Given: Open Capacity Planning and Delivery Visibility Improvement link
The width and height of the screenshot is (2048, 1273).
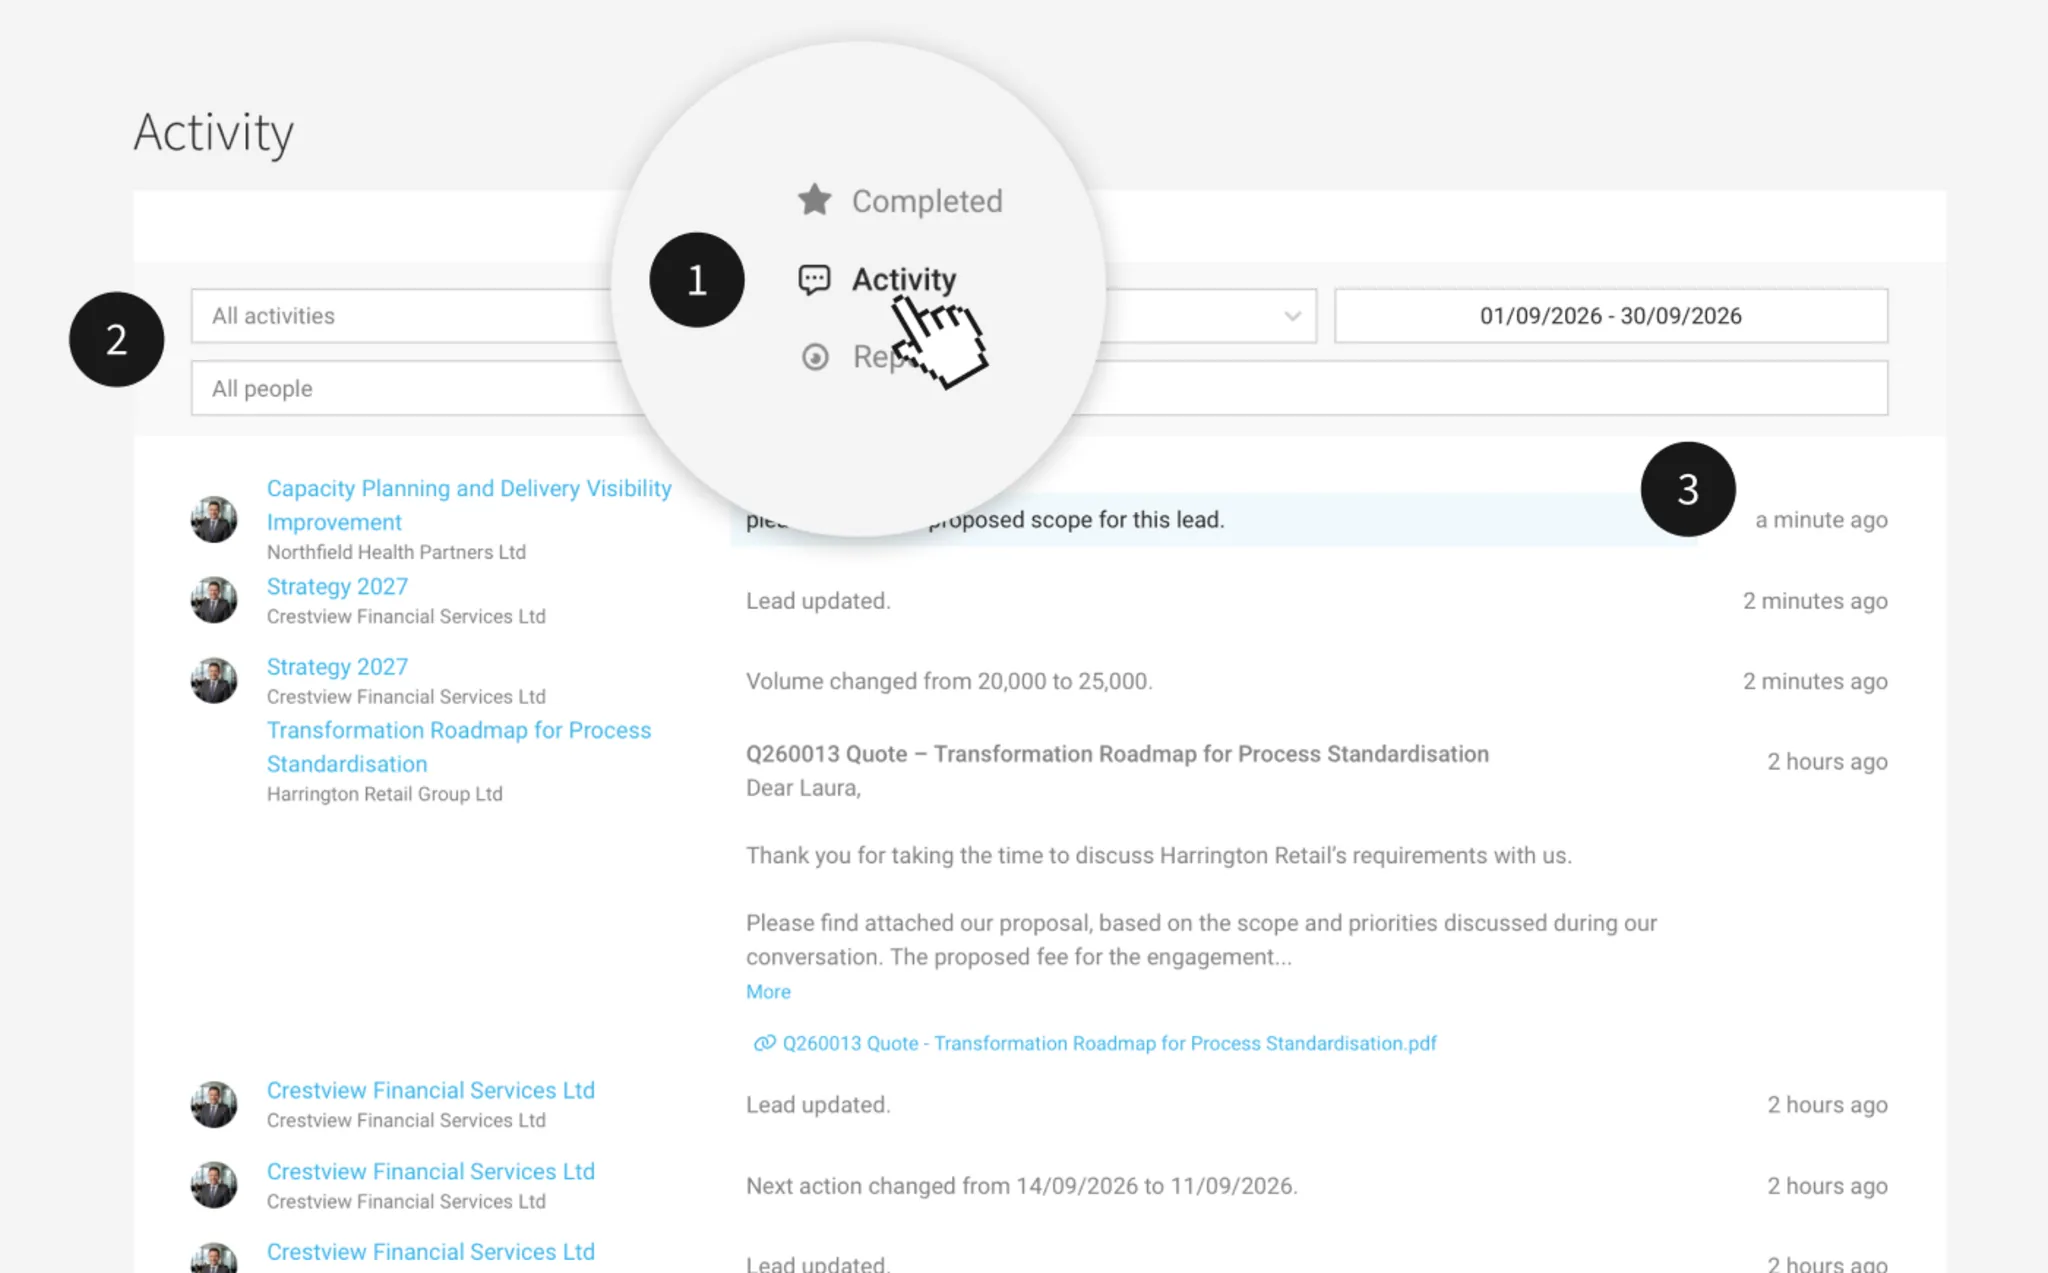Looking at the screenshot, I should (x=469, y=505).
